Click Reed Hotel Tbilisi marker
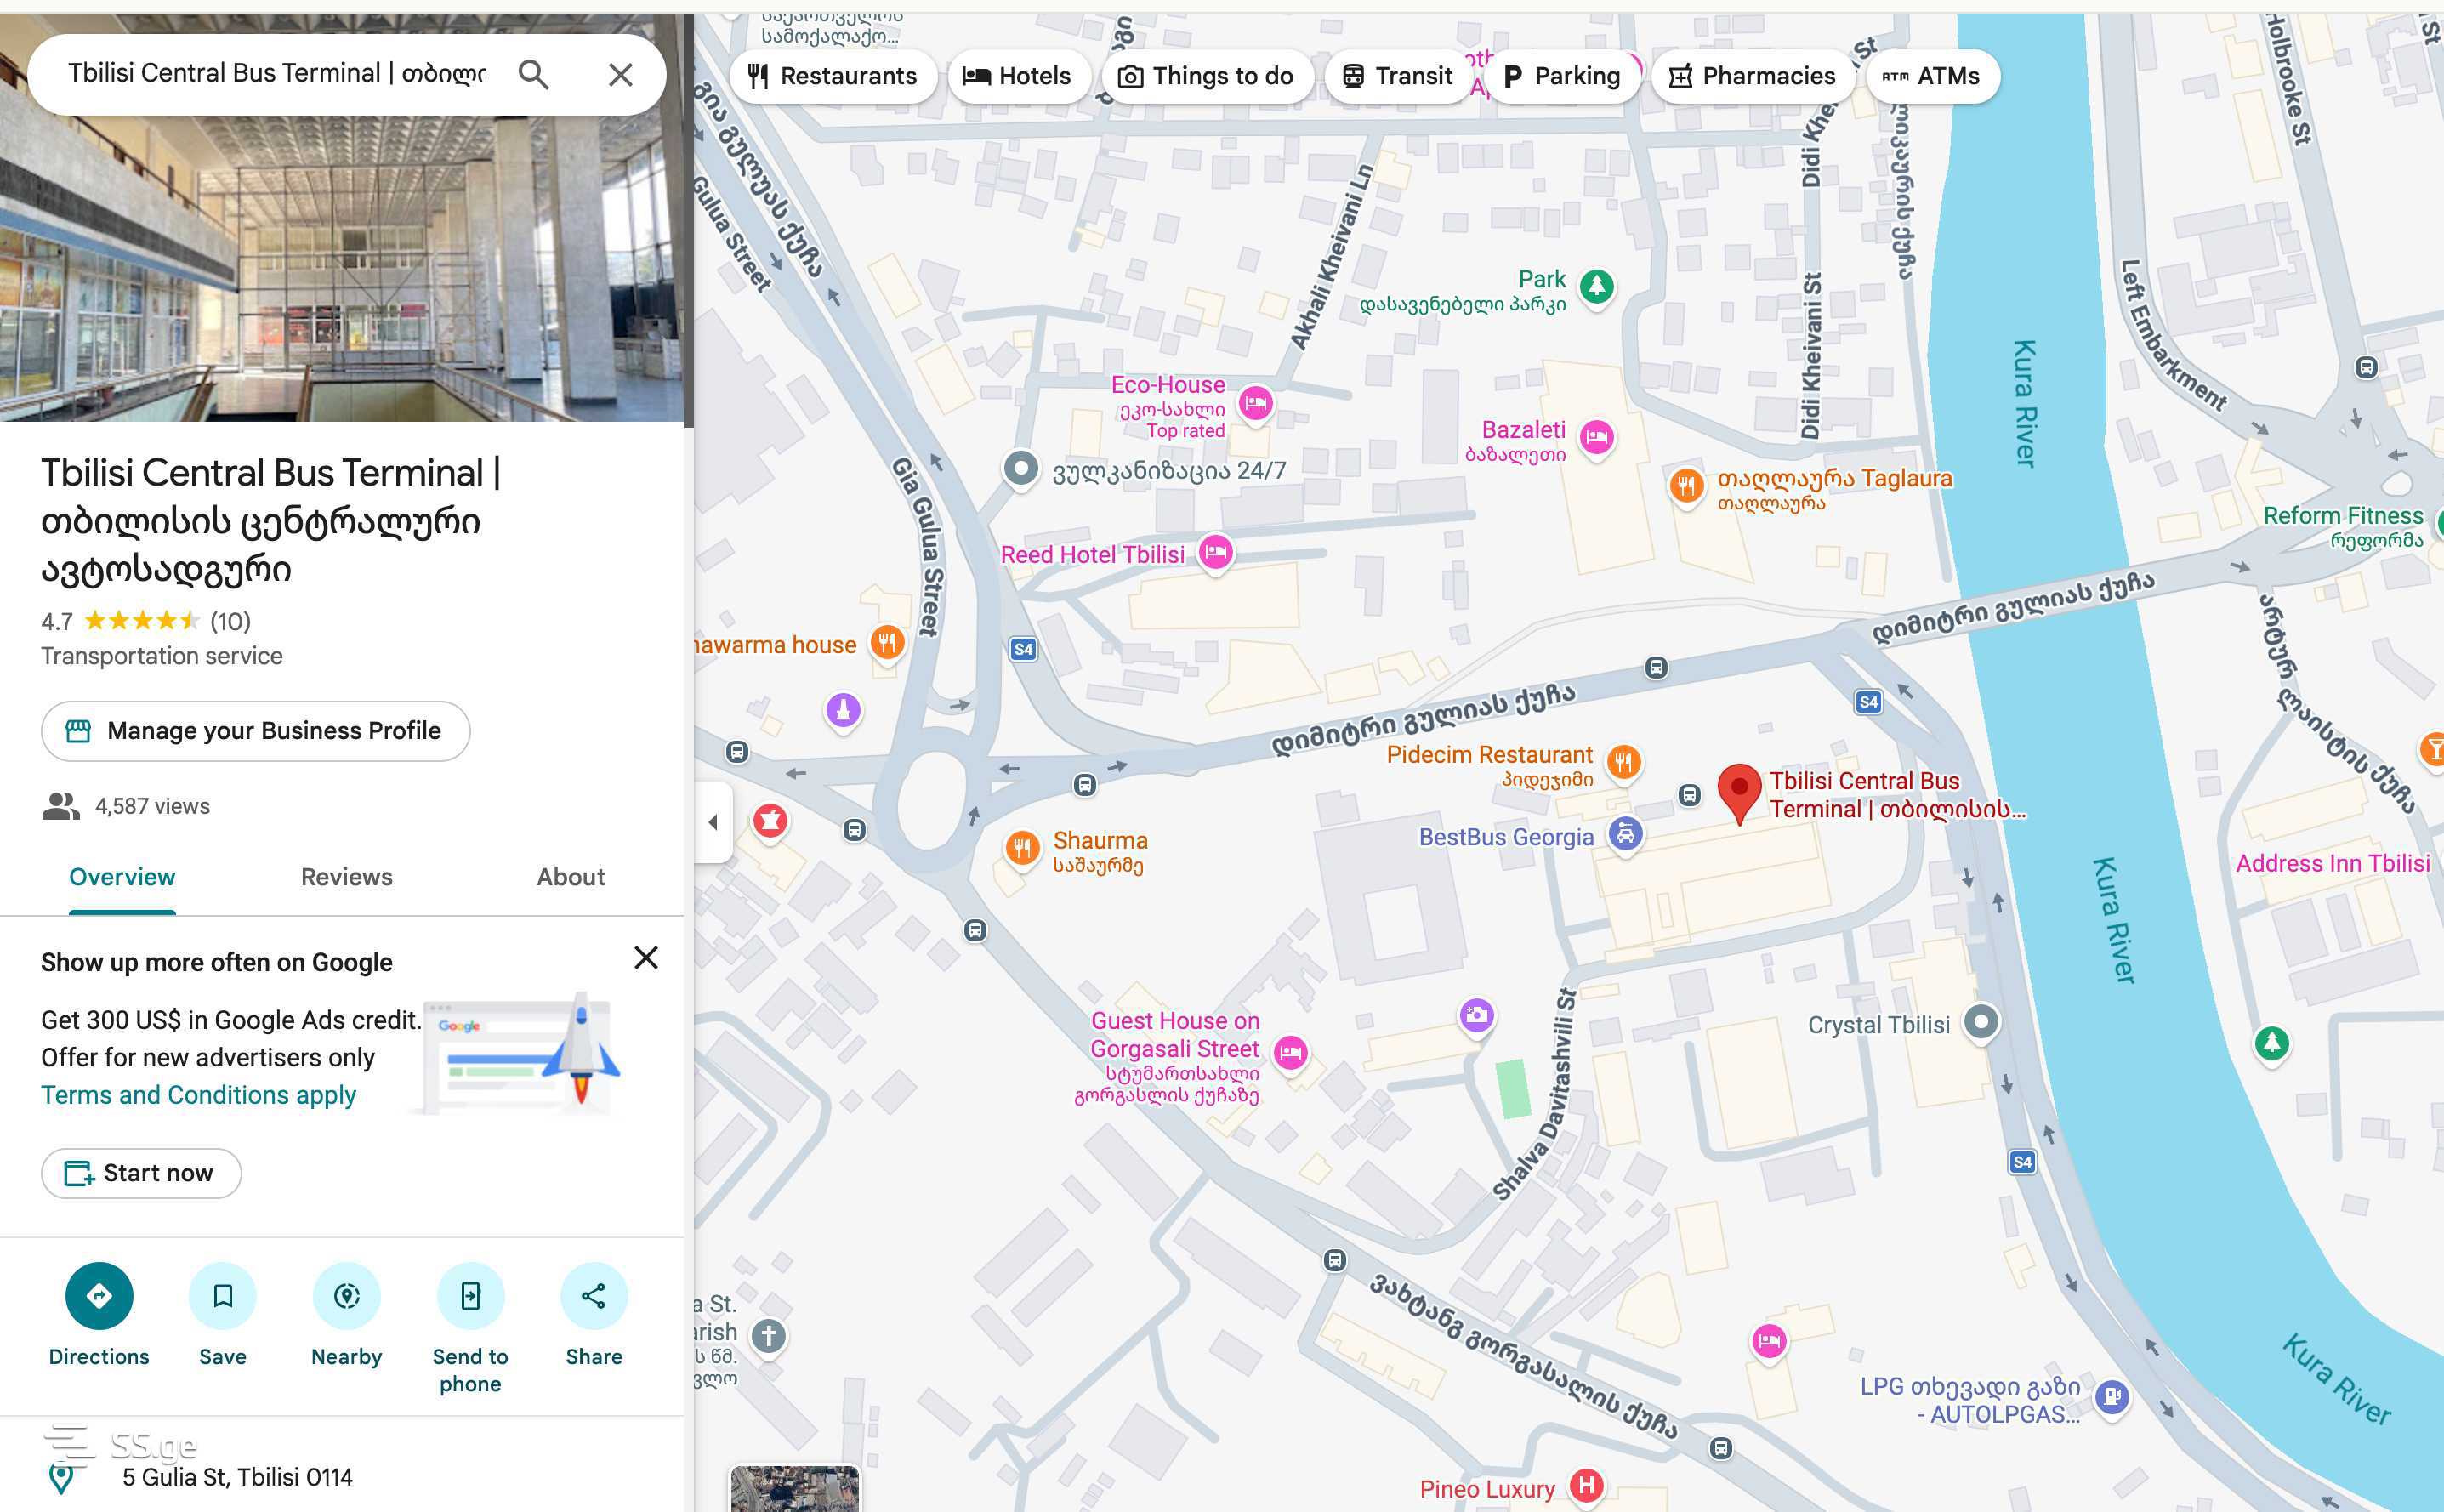The image size is (2444, 1512). coord(1215,552)
